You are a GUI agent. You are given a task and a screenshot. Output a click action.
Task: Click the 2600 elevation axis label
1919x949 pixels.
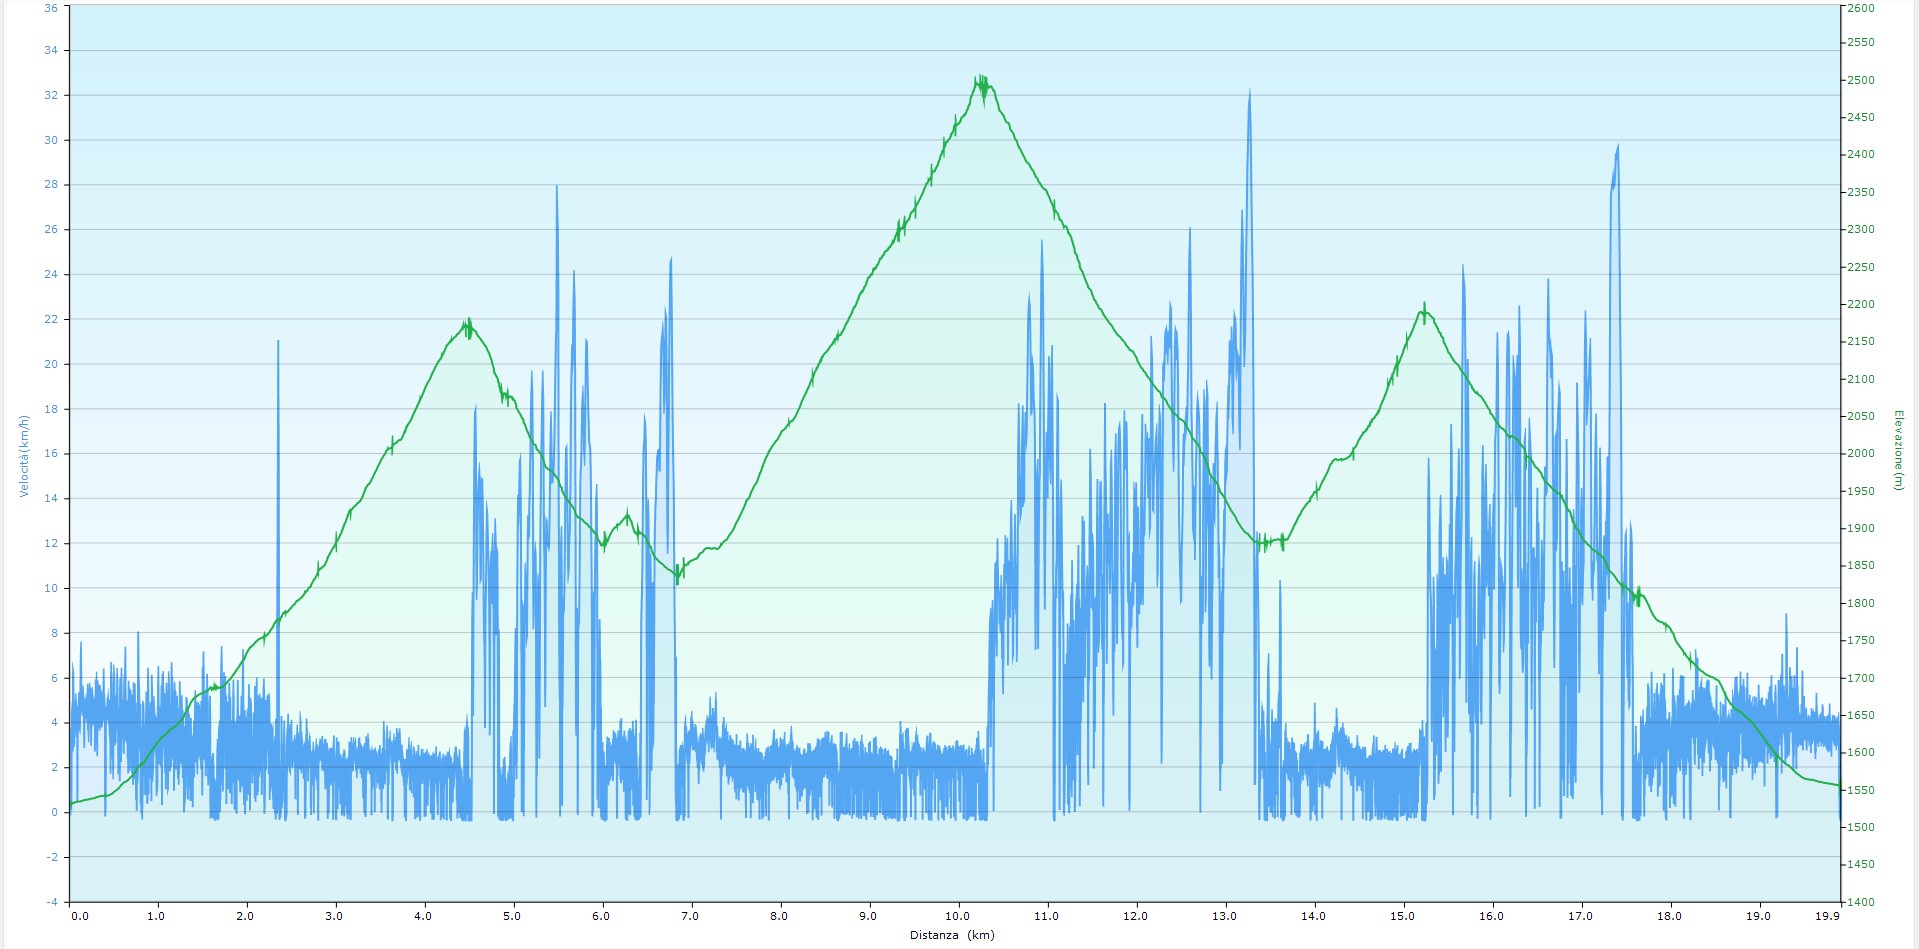pos(1860,8)
